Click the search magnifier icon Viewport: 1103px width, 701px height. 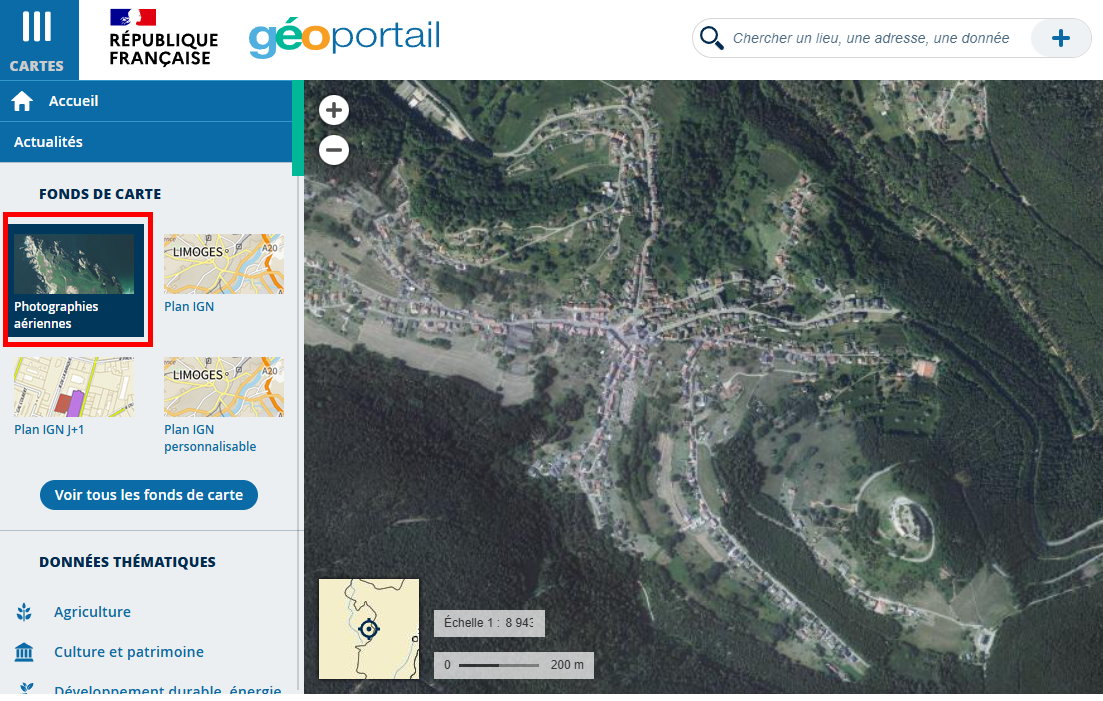pyautogui.click(x=712, y=38)
